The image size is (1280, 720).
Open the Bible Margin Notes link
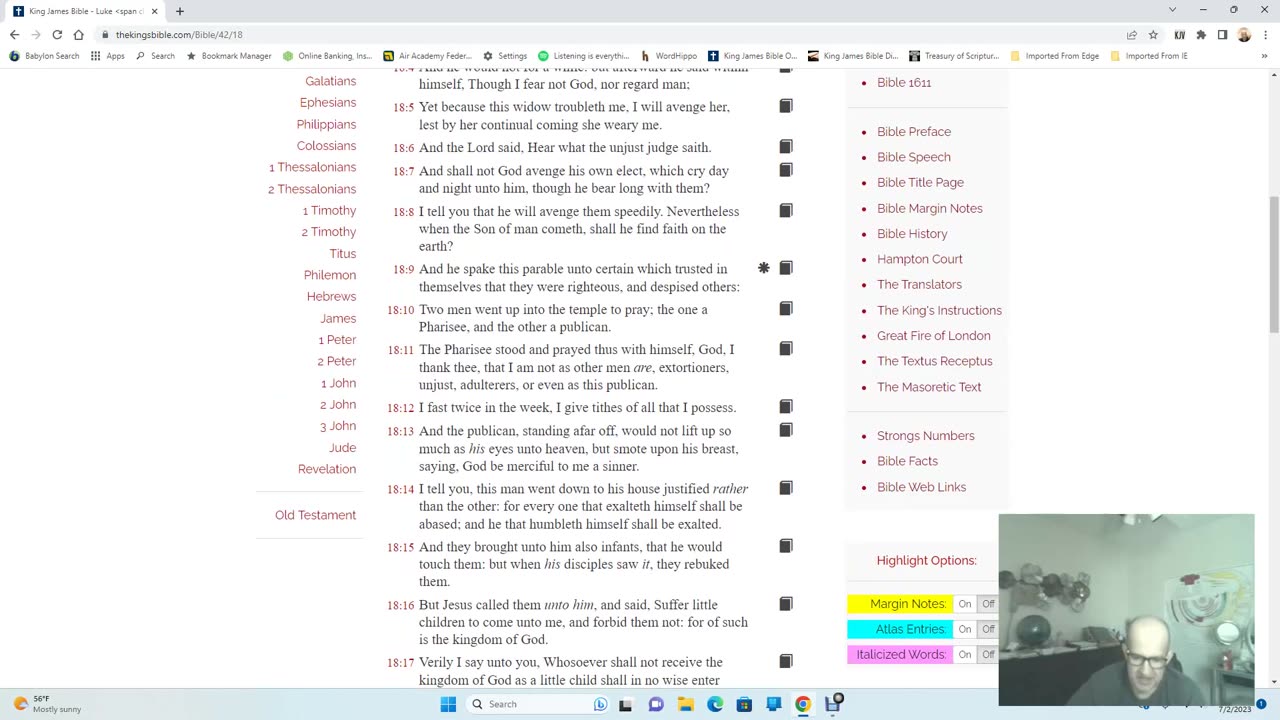[930, 208]
